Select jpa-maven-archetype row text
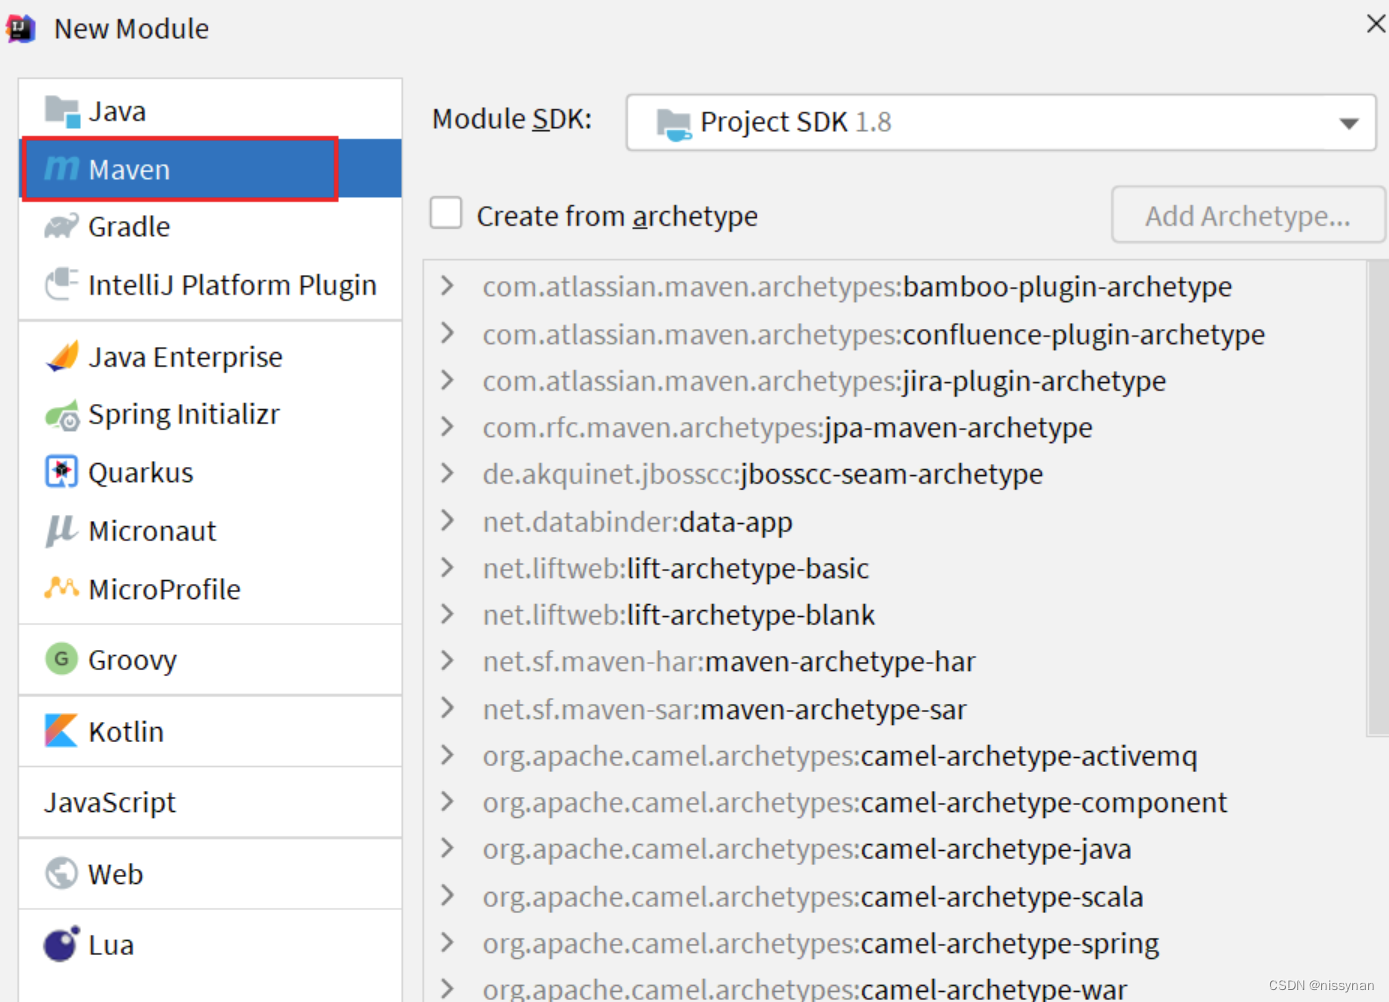Viewport: 1389px width, 1002px height. (x=787, y=428)
